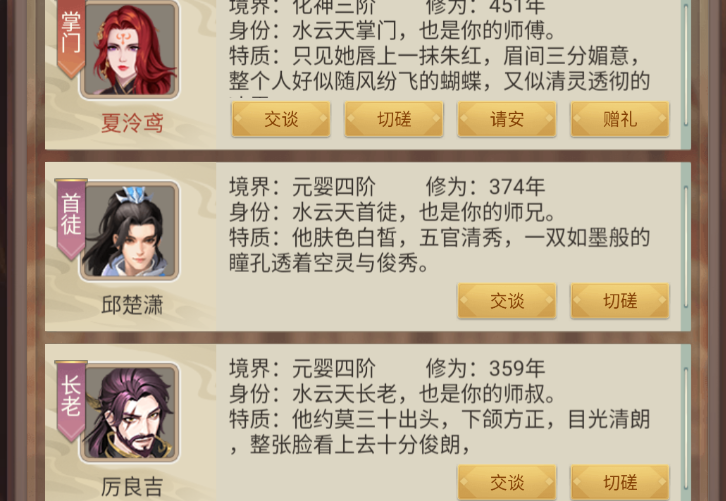Image resolution: width=726 pixels, height=501 pixels.
Task: Click scrollbar in 邱楚潇's description panel
Action: coord(686,246)
